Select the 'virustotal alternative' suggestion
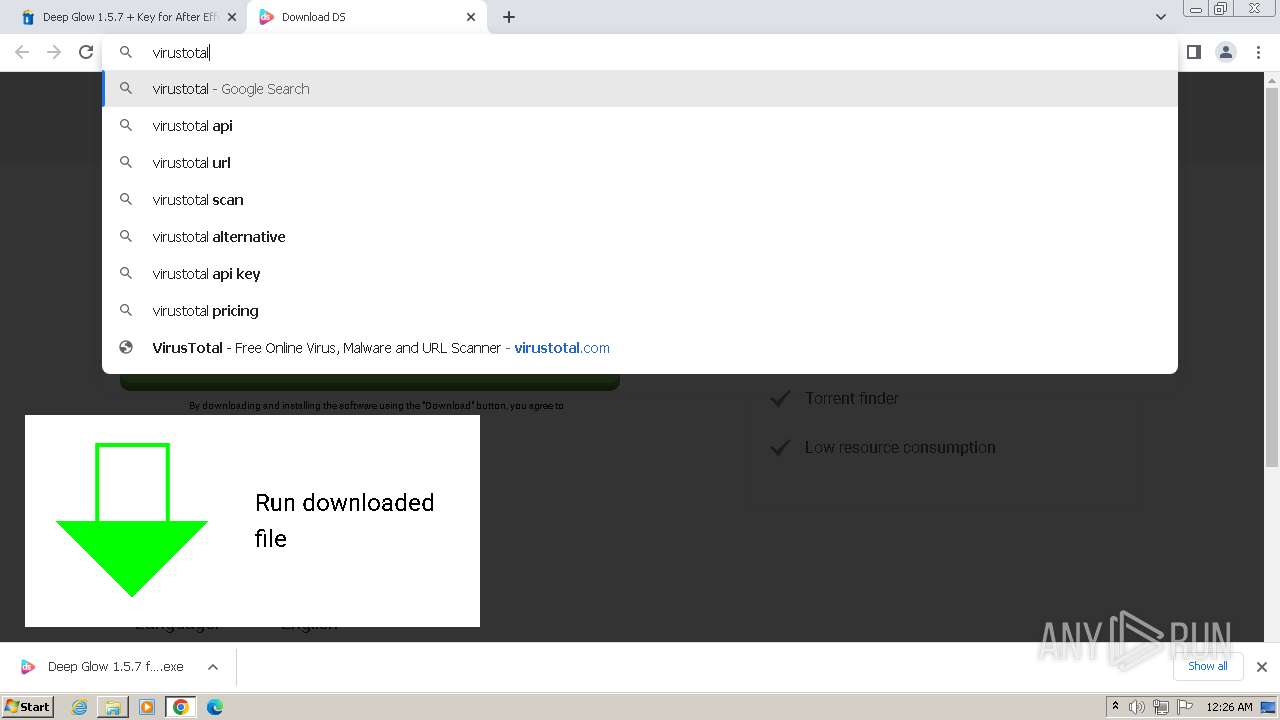The height and width of the screenshot is (720, 1280). [x=640, y=237]
